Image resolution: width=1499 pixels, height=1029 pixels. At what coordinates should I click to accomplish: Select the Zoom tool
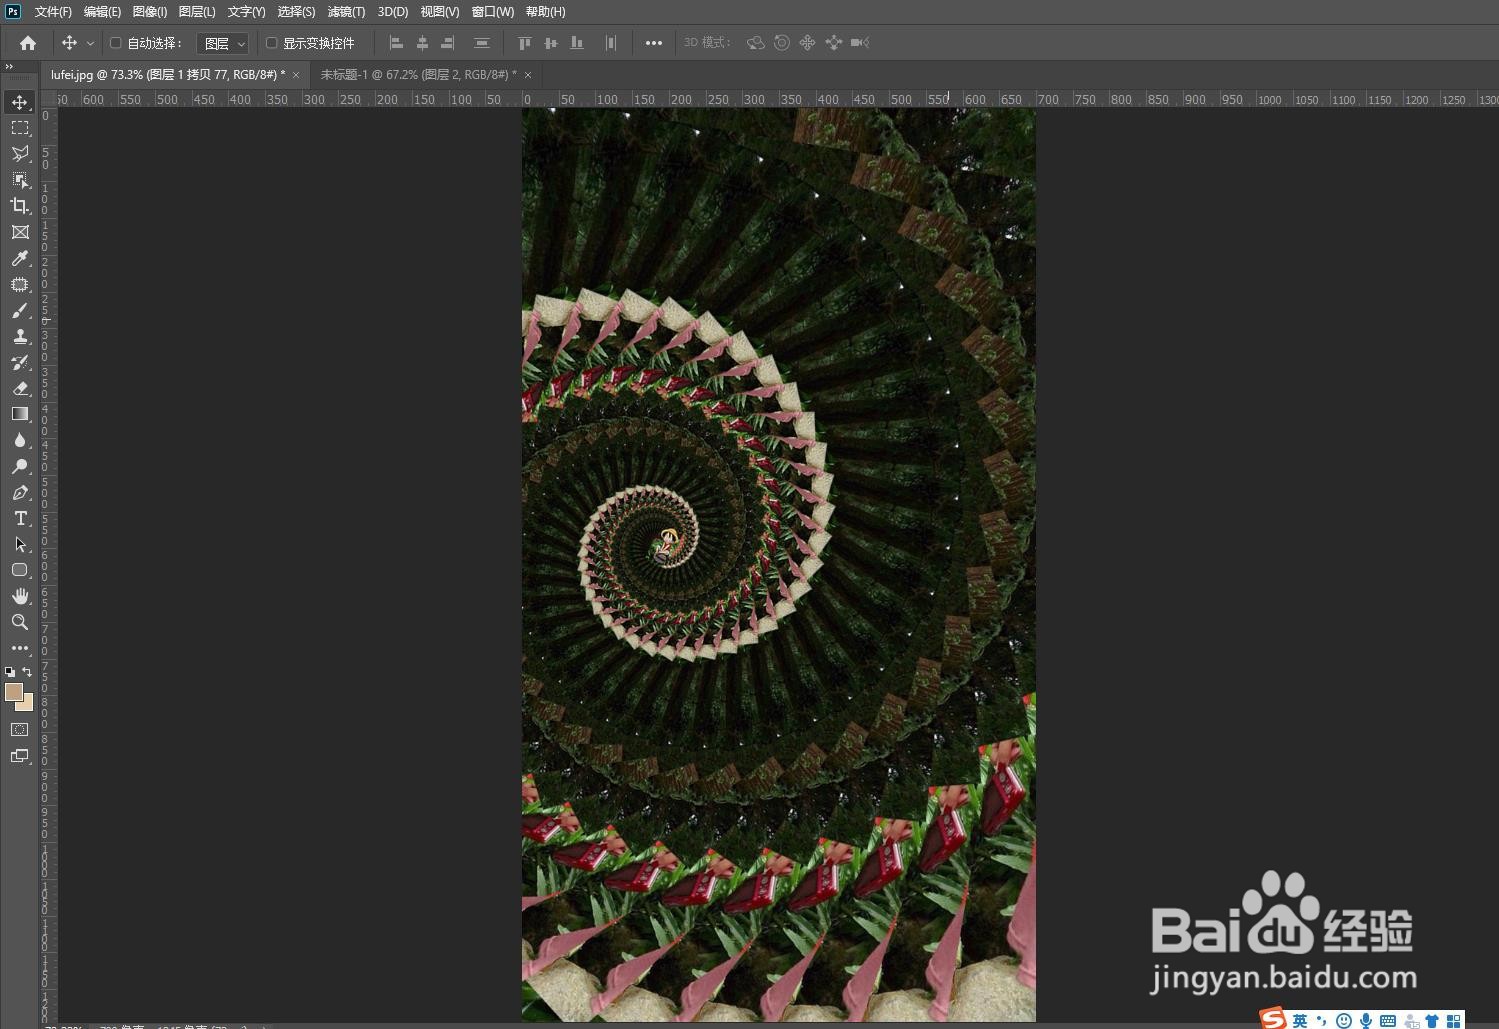(x=20, y=622)
